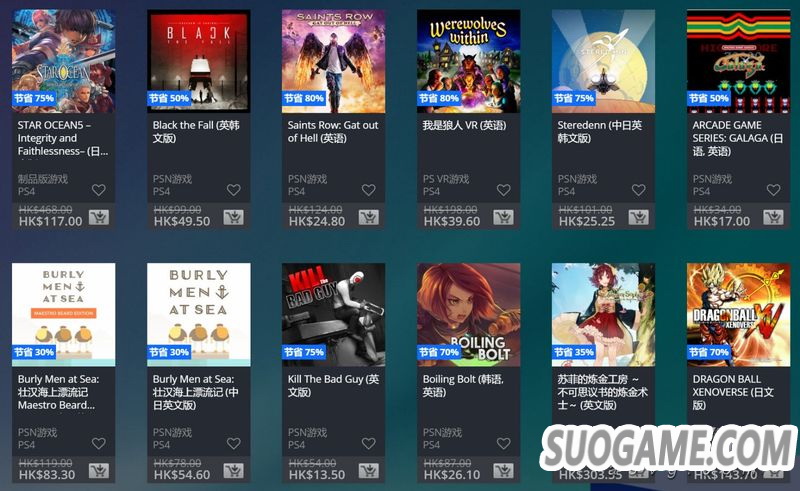Add Boiling Bolt to cart
Image resolution: width=800 pixels, height=491 pixels.
pos(504,471)
